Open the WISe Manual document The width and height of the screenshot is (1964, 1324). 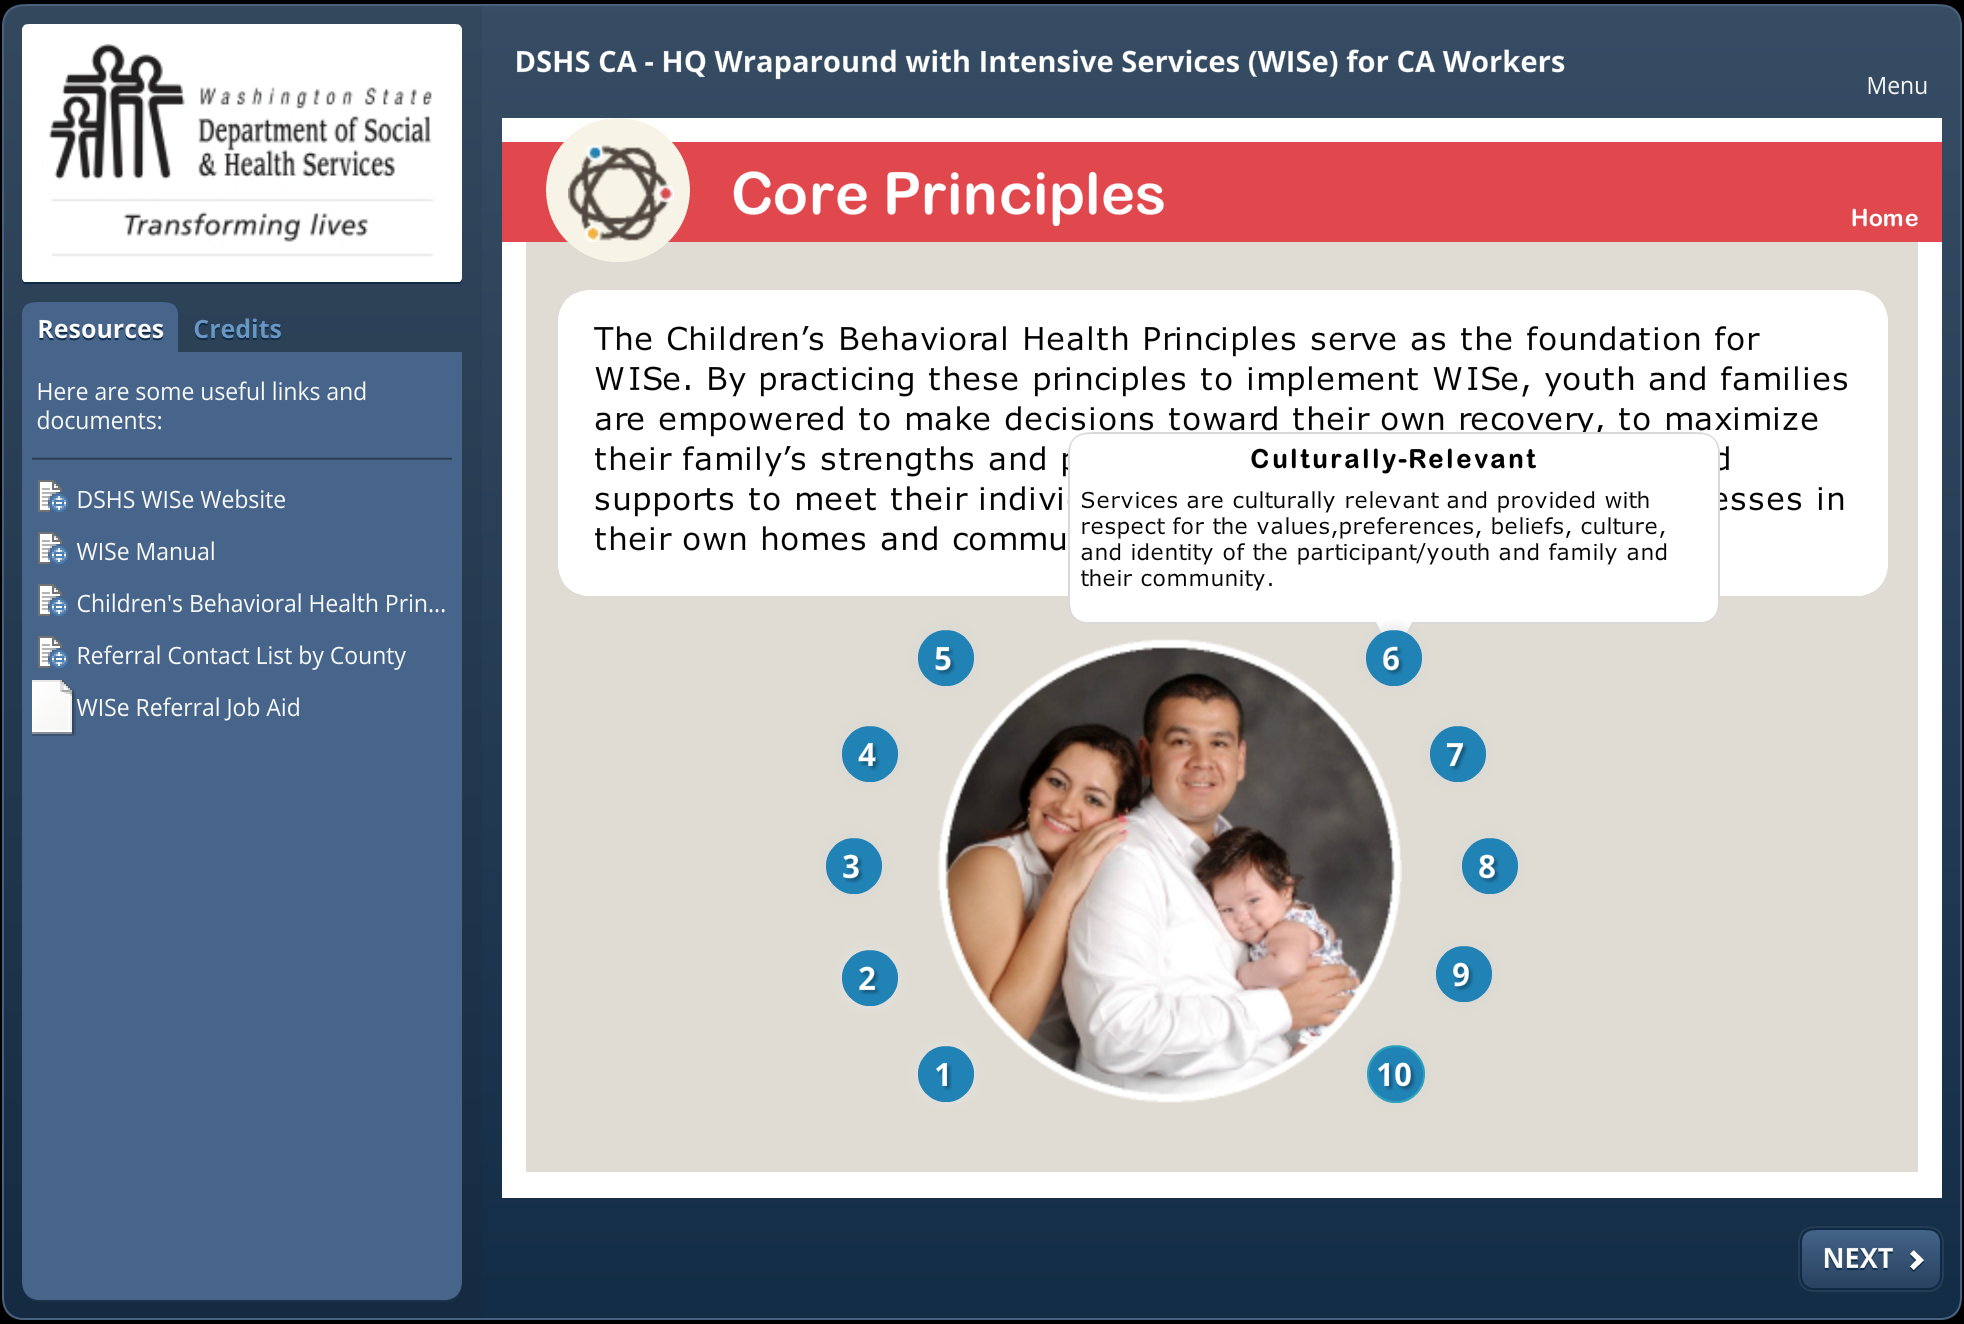[146, 551]
